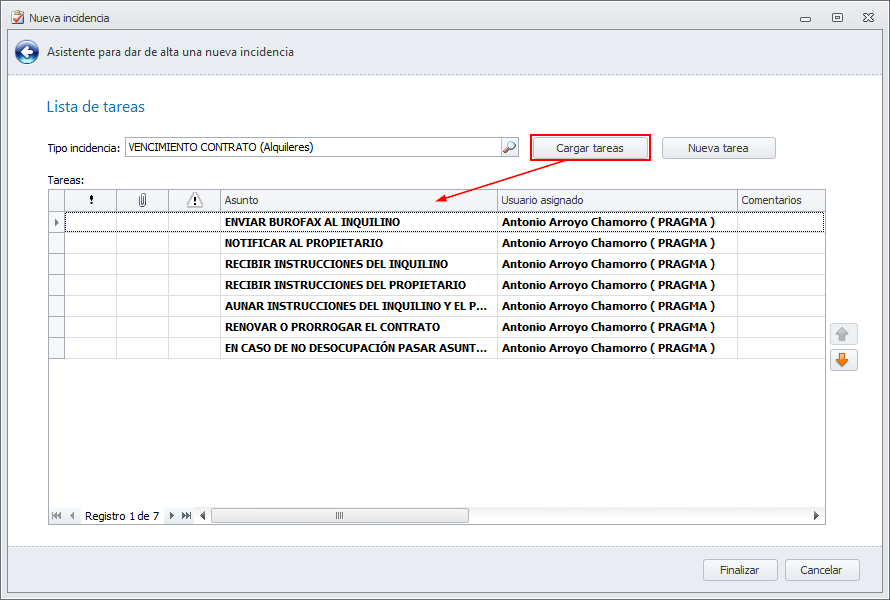Sort by priority exclamation column header
This screenshot has width=890, height=600.
pos(91,200)
